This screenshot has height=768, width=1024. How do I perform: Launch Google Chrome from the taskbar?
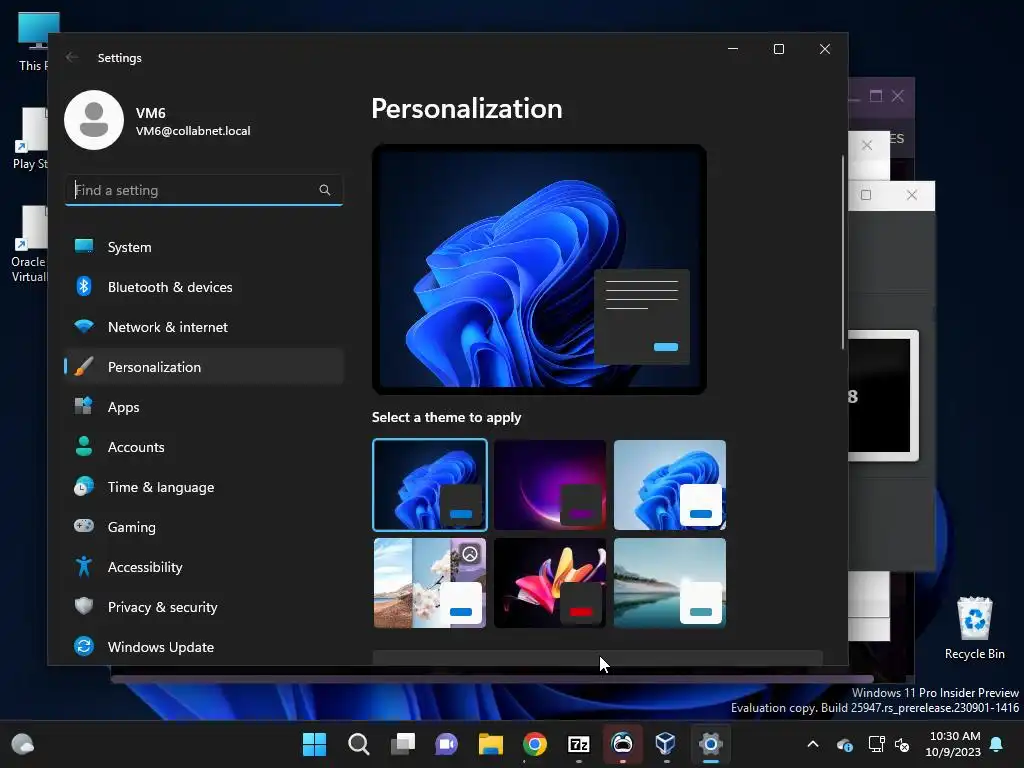coord(535,744)
